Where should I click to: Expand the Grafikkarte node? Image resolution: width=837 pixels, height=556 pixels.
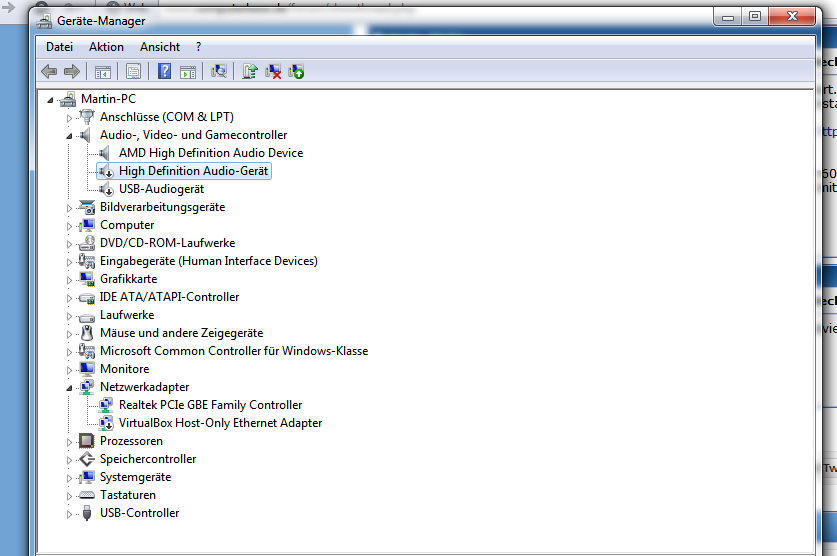click(69, 280)
